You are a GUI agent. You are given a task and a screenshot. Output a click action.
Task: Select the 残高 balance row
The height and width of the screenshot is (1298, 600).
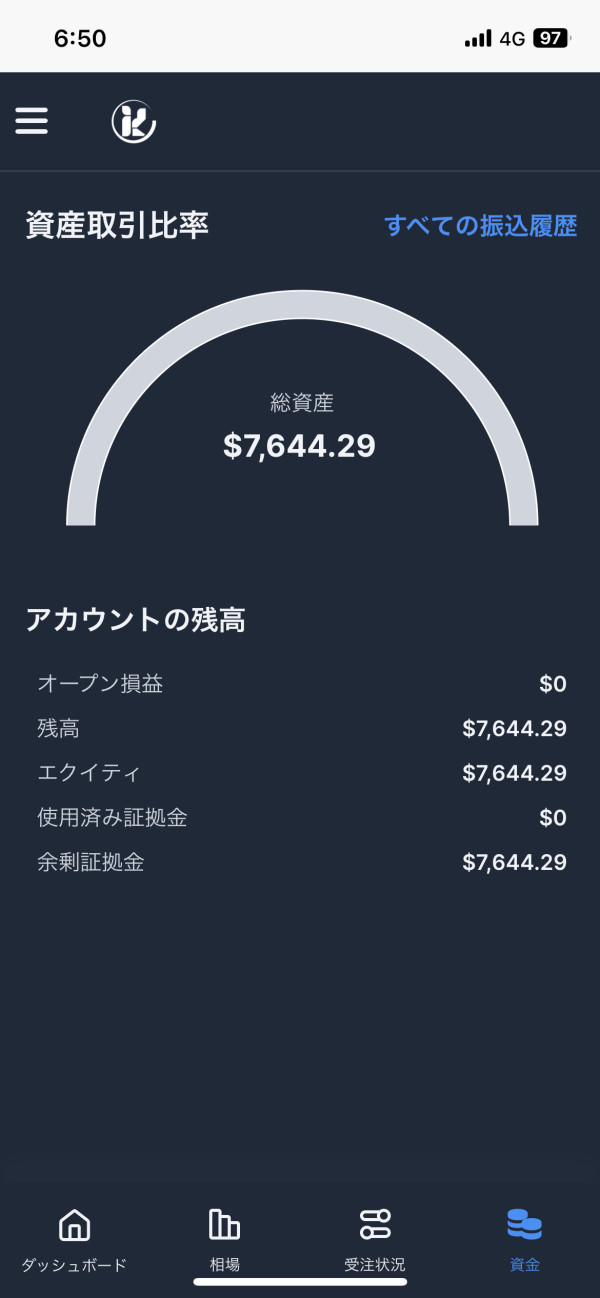click(300, 729)
